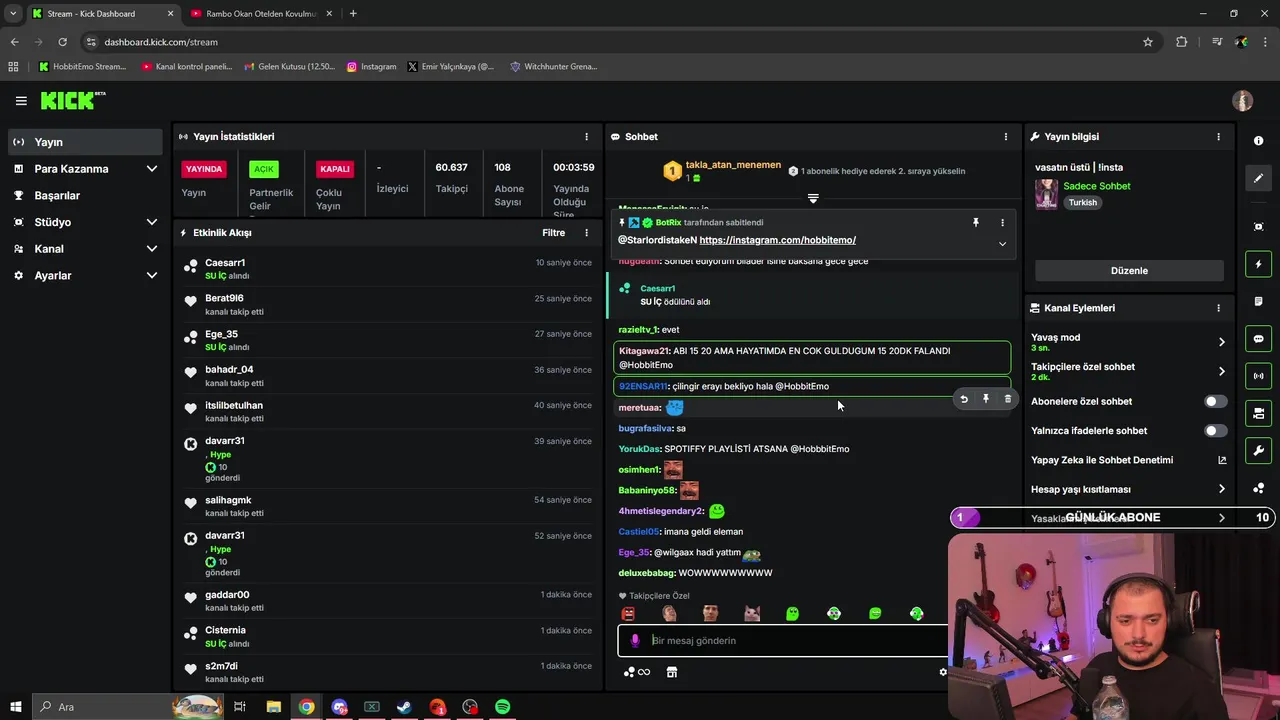Click the Turkish language tag
The height and width of the screenshot is (720, 1280).
(x=1082, y=202)
